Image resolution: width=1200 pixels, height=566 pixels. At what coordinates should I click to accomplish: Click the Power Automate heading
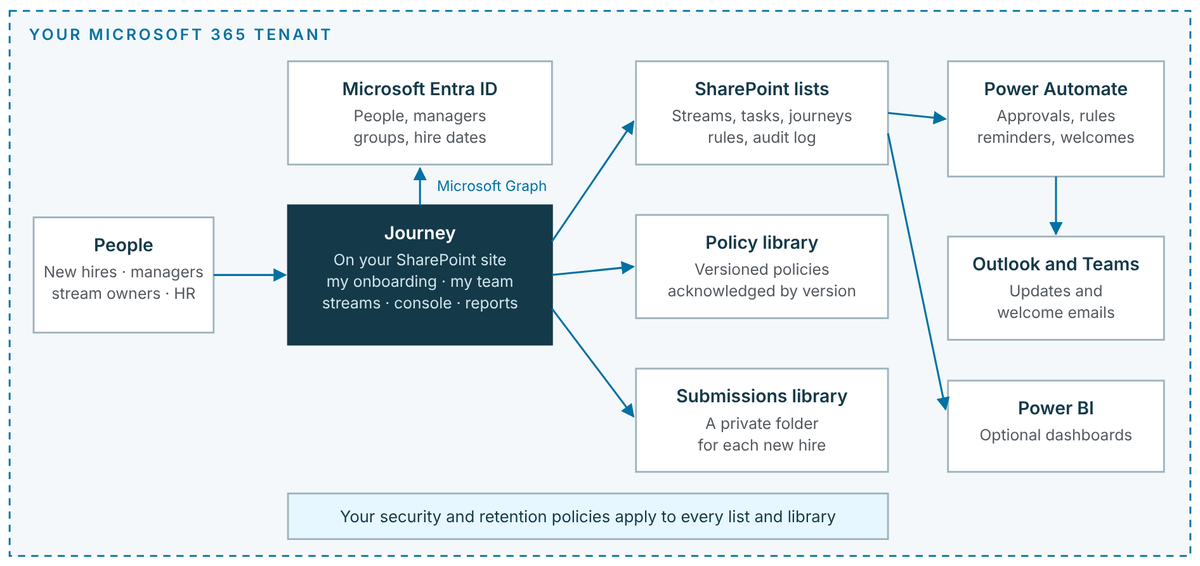coord(1056,89)
